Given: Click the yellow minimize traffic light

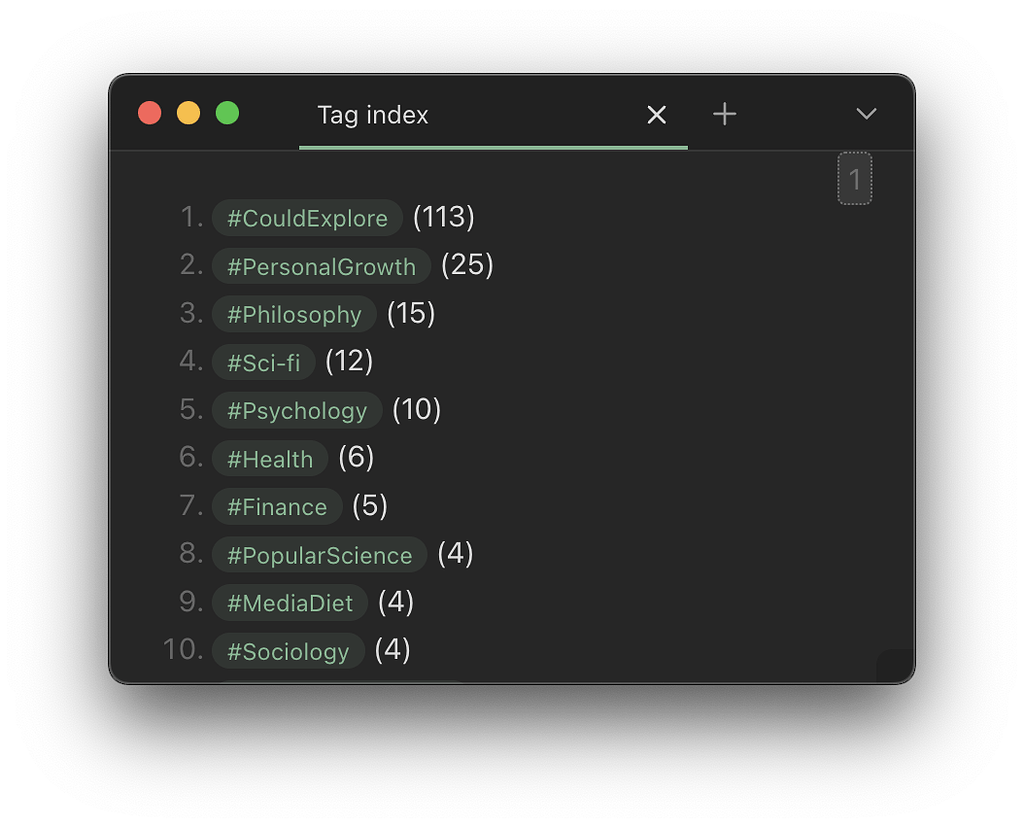Looking at the screenshot, I should point(188,112).
